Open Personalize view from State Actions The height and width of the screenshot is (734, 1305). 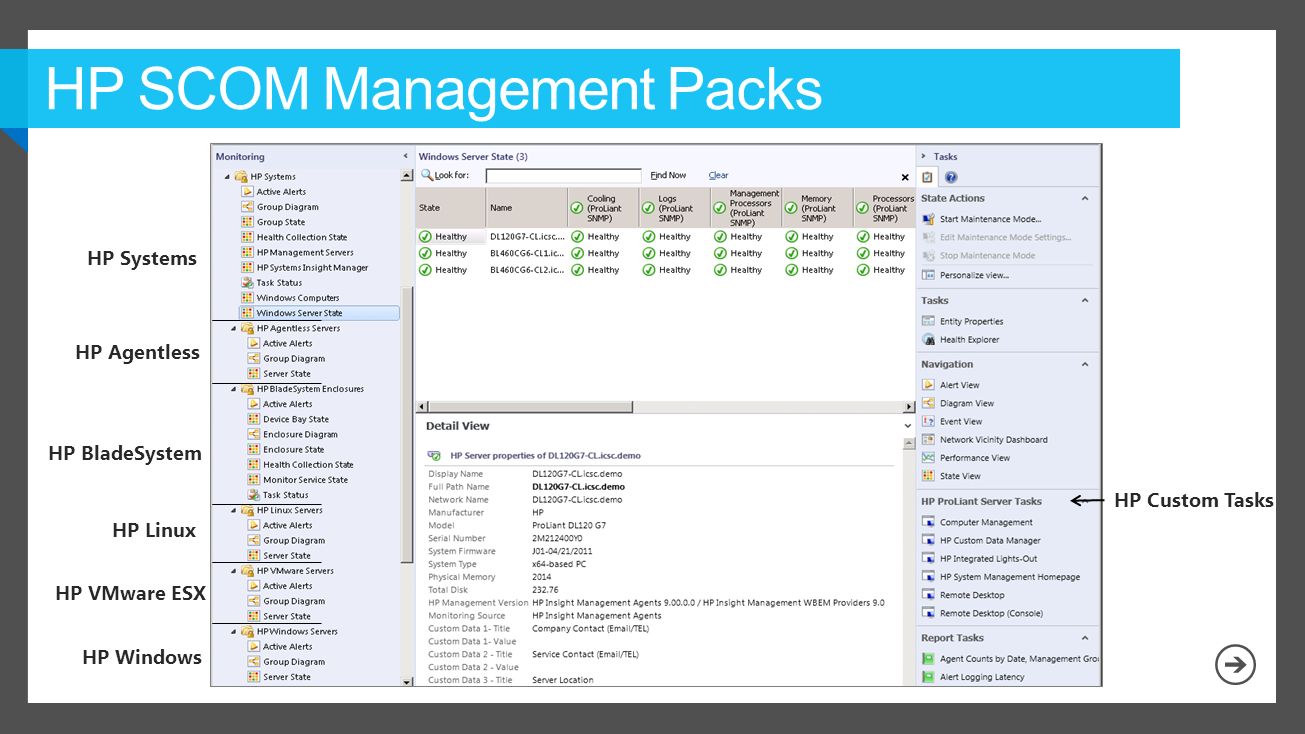click(974, 275)
